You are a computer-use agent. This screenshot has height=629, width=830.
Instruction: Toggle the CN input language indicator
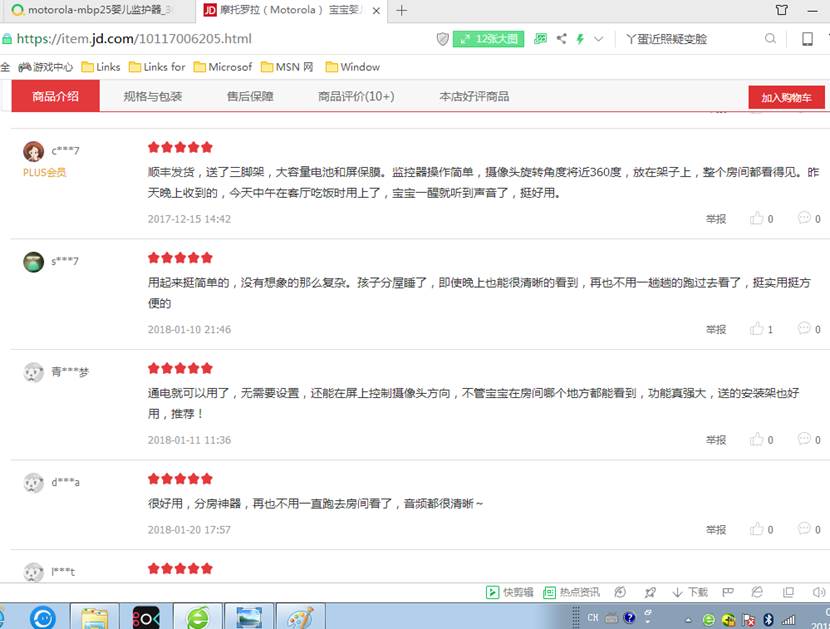(593, 618)
